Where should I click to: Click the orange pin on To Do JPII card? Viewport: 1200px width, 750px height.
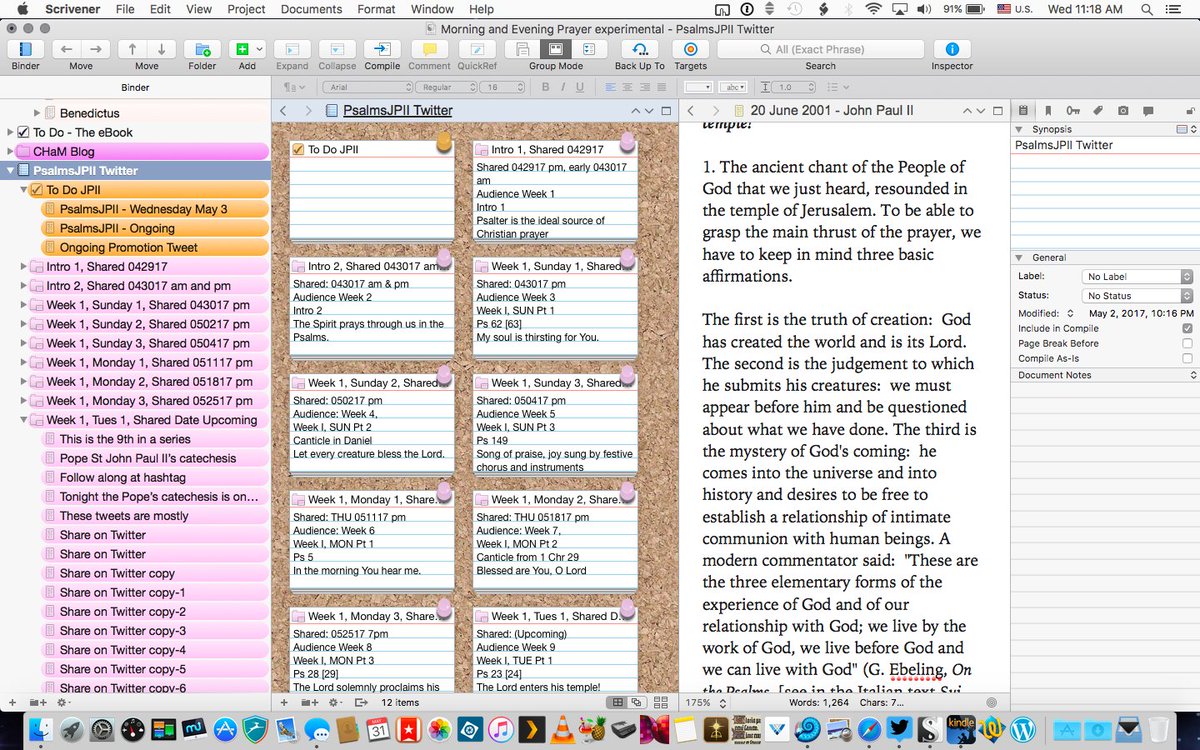(444, 143)
